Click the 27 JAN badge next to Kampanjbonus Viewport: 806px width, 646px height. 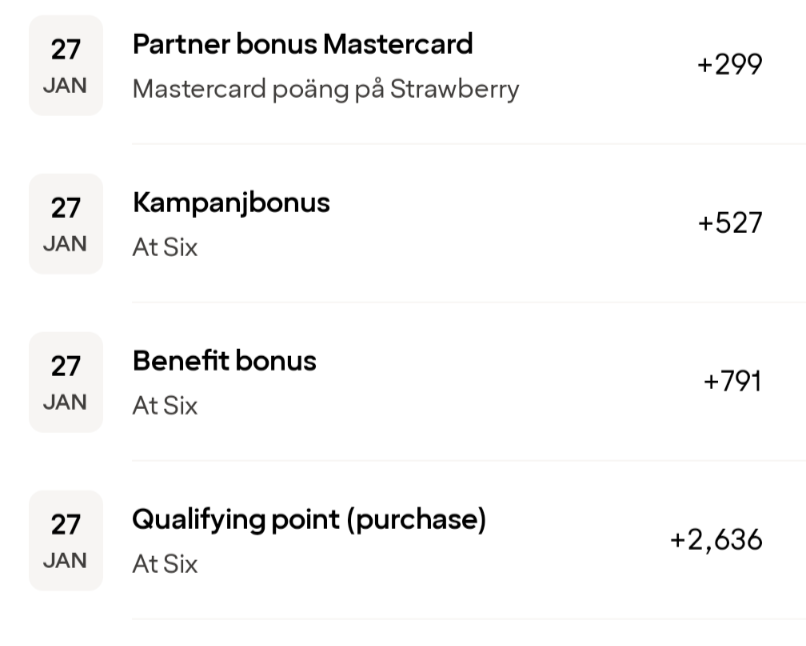[66, 224]
